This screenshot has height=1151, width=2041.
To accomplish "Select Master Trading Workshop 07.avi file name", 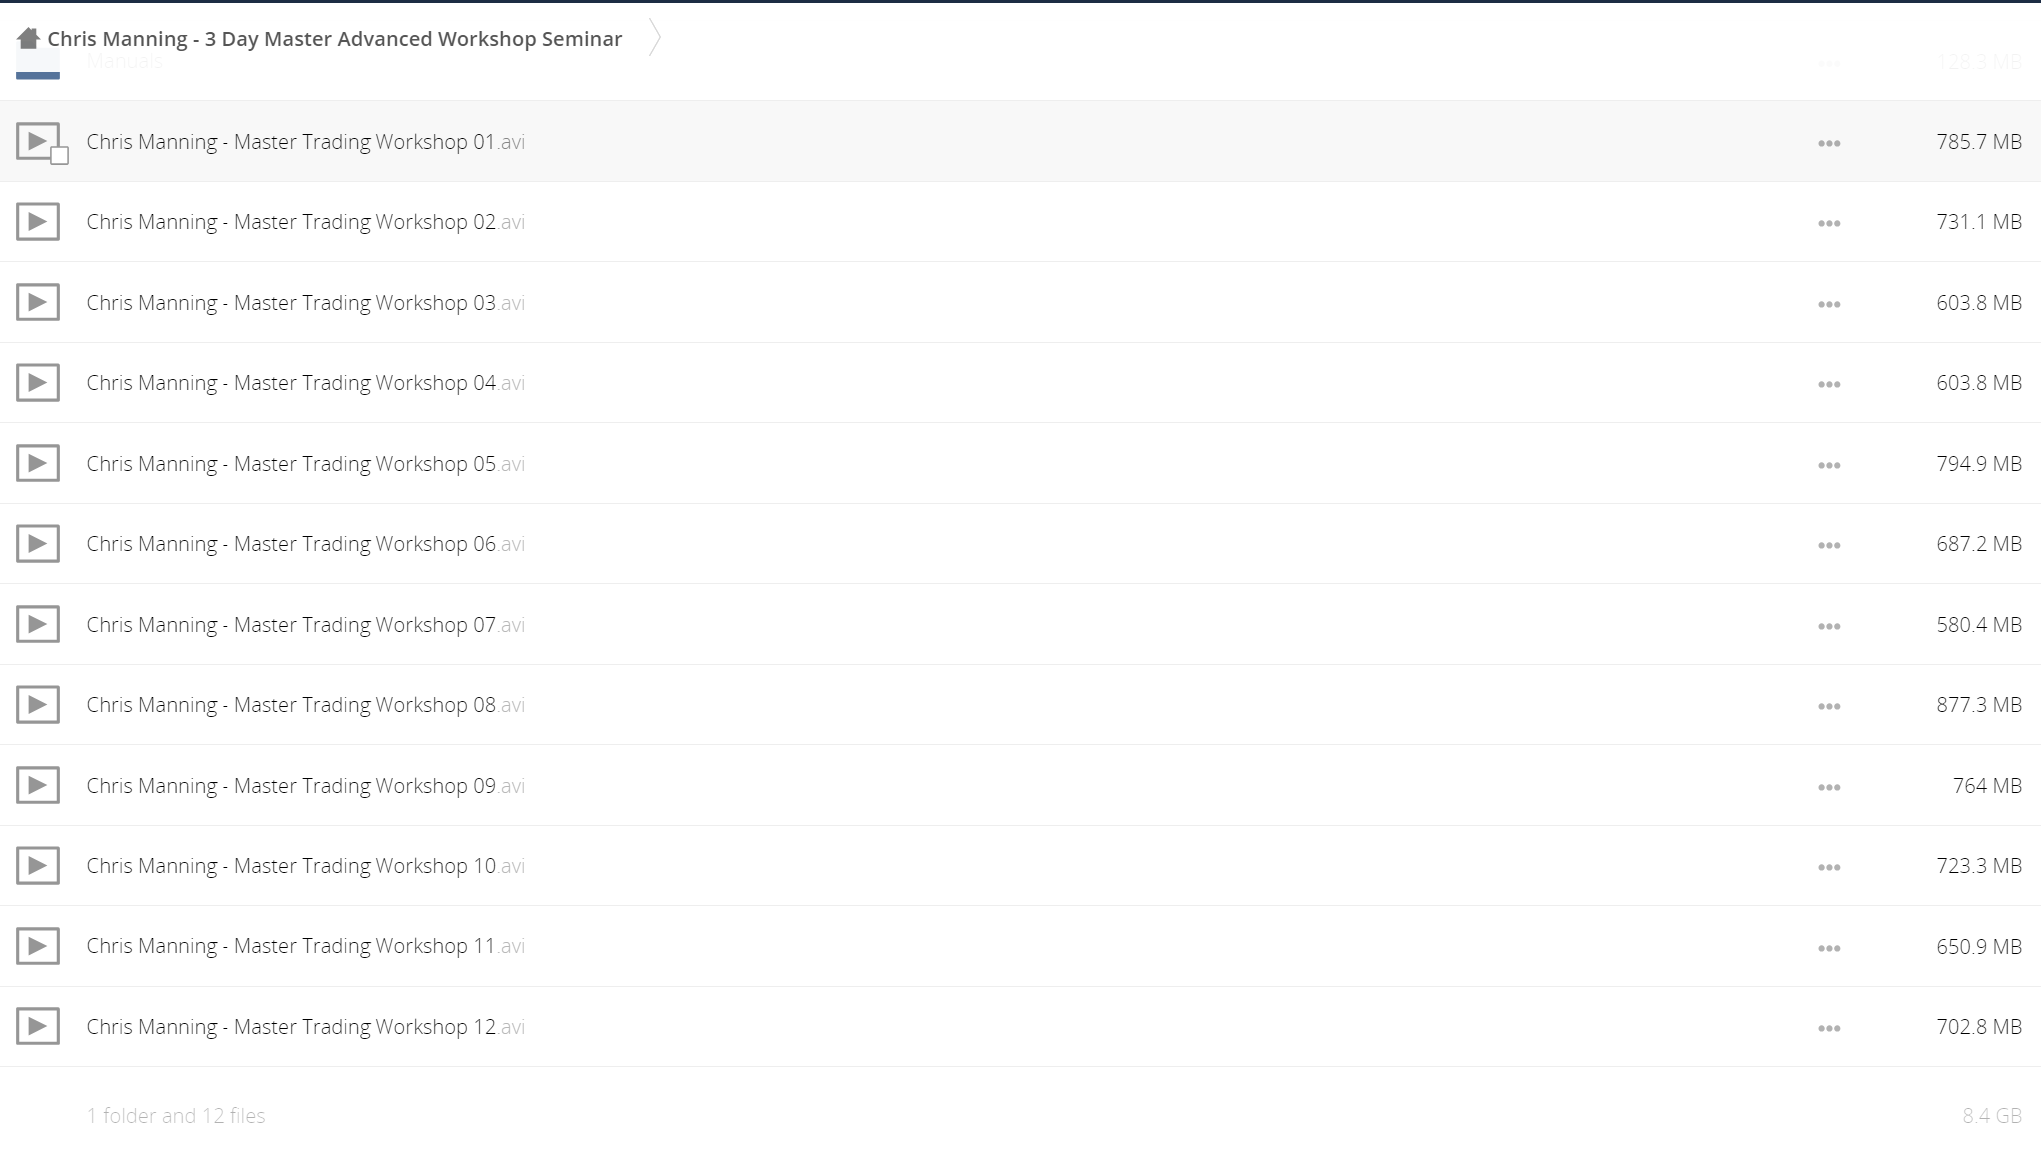I will [x=306, y=625].
